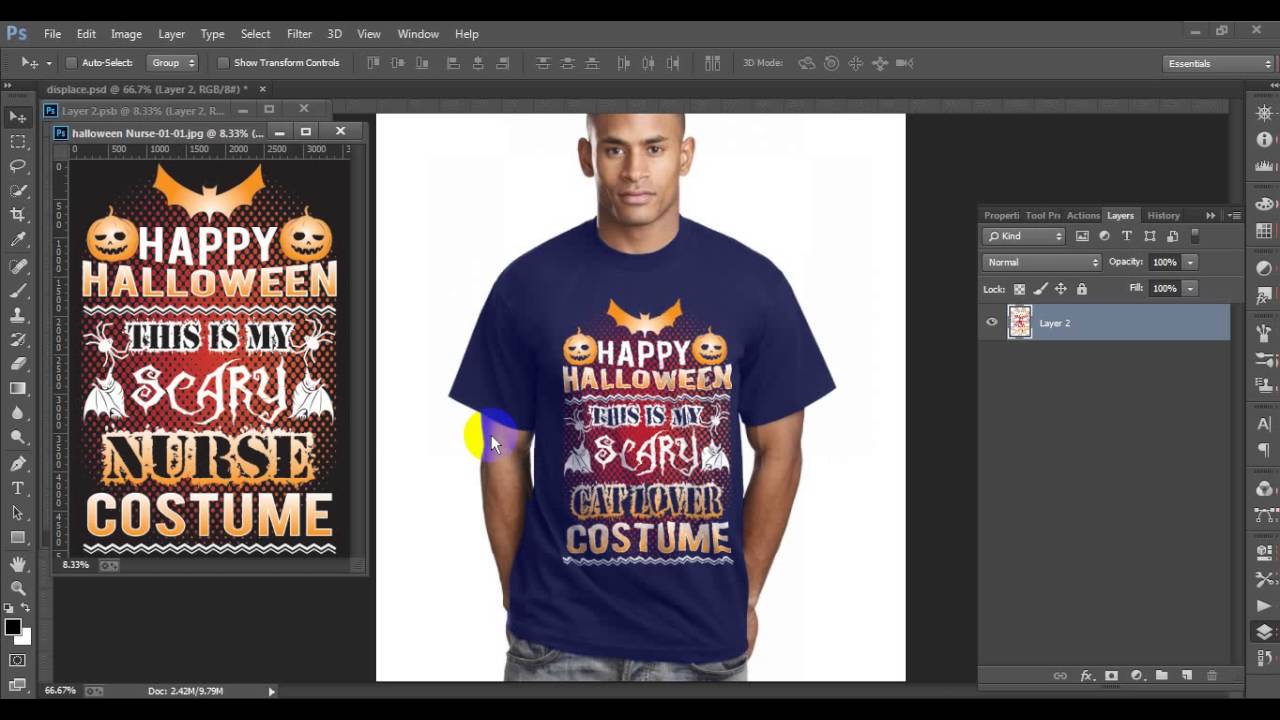The image size is (1280, 720).
Task: Select the Move tool in the toolbox
Action: (18, 117)
